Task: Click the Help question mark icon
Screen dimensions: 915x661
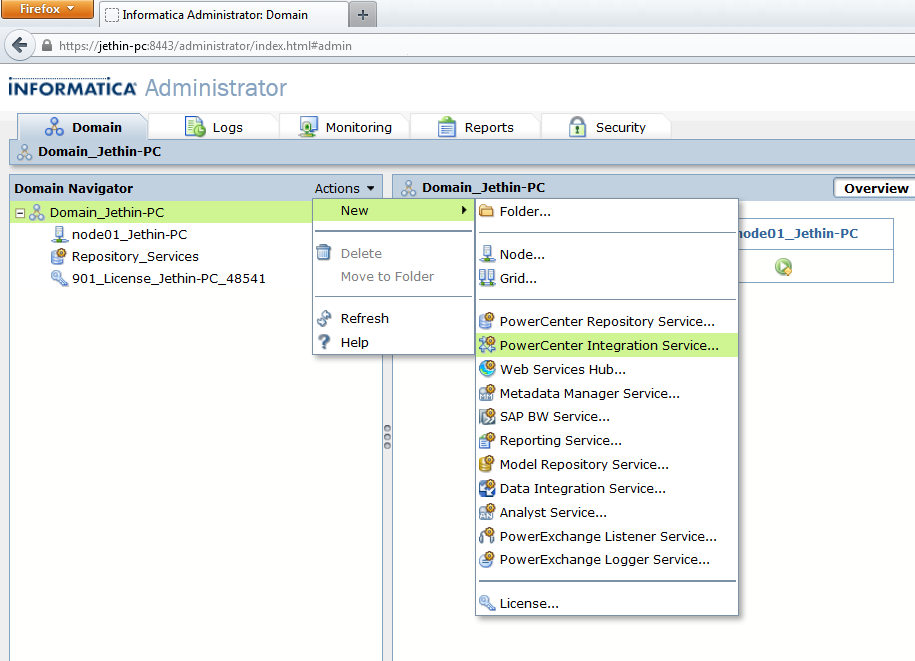Action: (x=324, y=342)
